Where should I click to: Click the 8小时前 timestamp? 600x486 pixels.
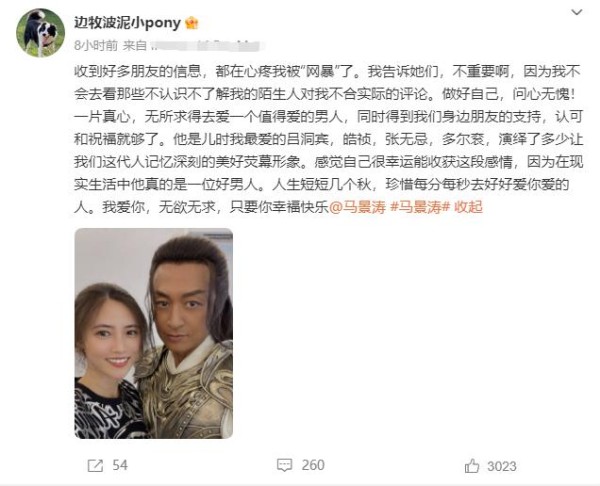tap(96, 46)
